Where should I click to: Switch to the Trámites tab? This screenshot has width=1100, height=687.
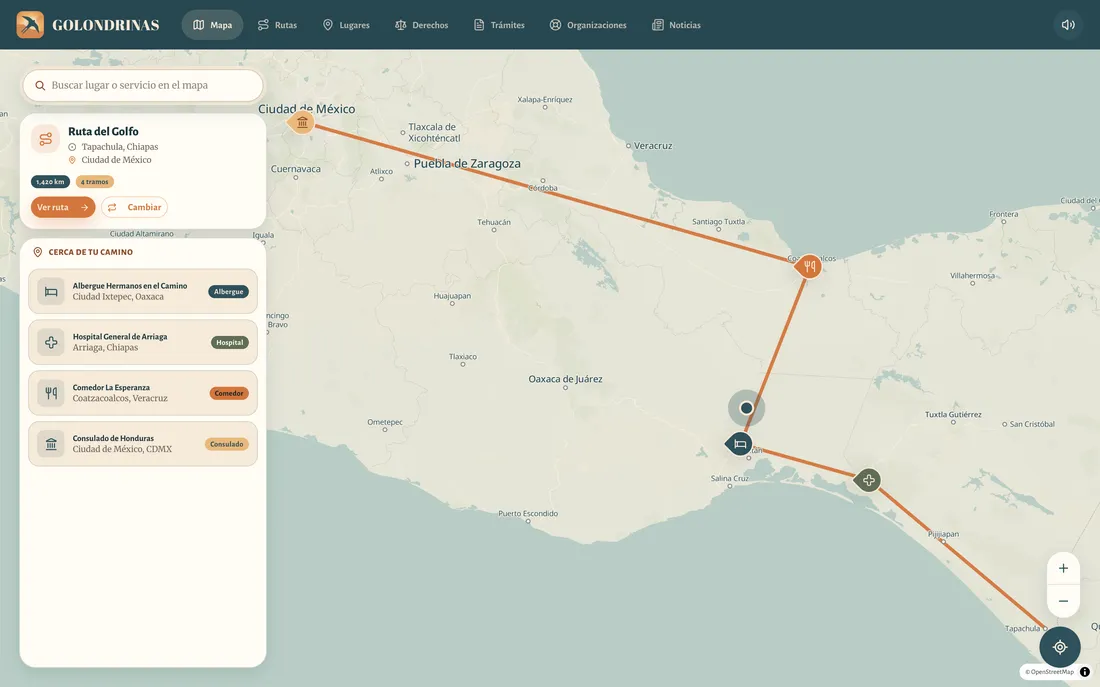pos(499,25)
